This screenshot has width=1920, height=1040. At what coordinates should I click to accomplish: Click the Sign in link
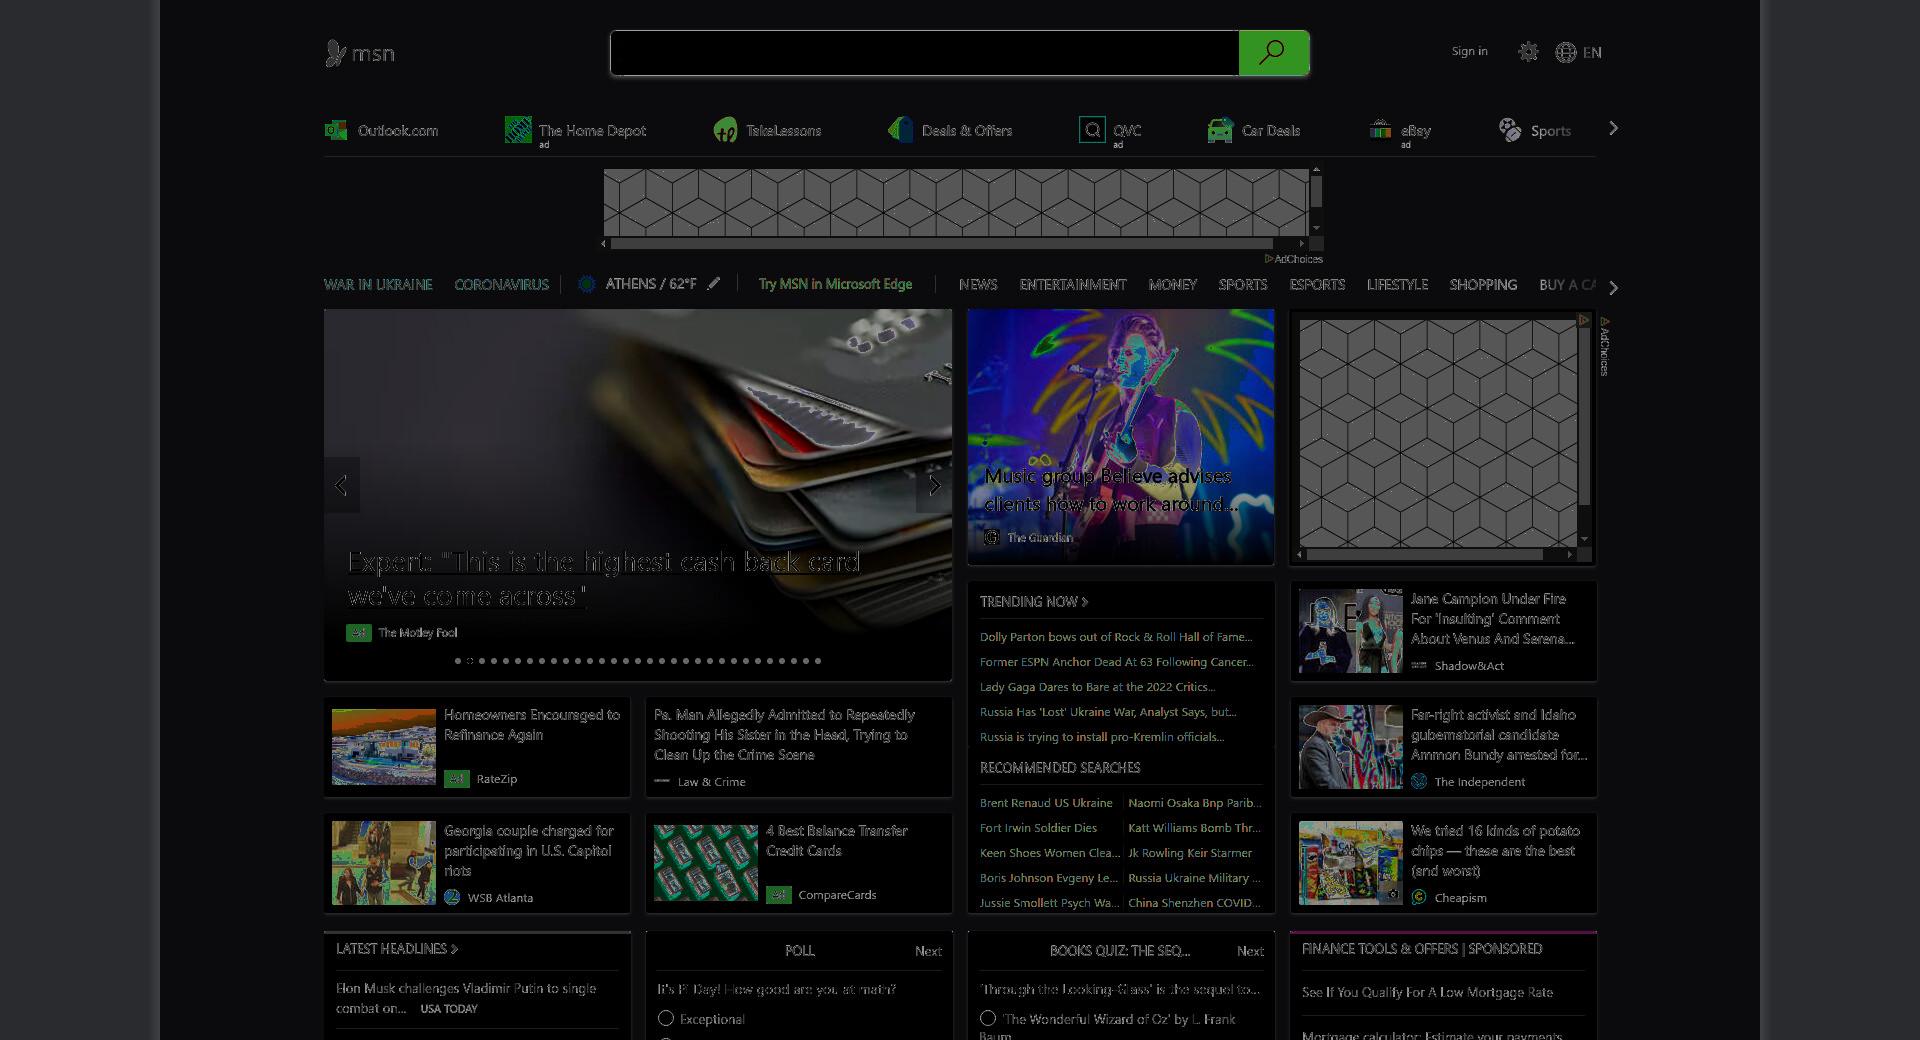coord(1469,51)
